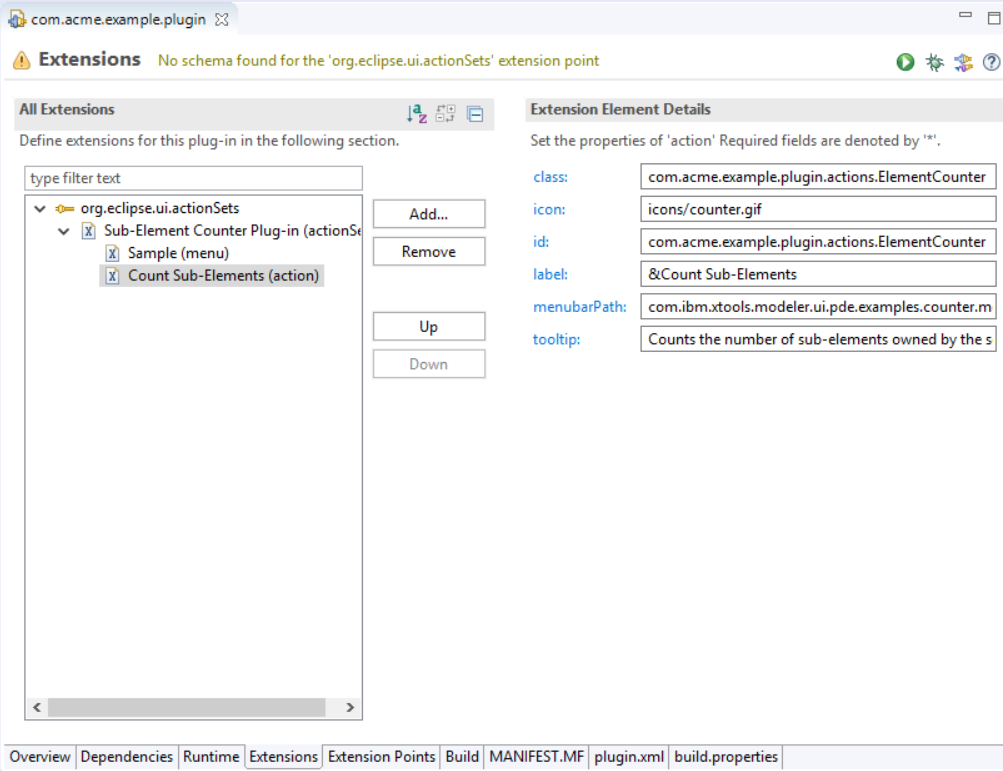Click into the id text field

[818, 242]
